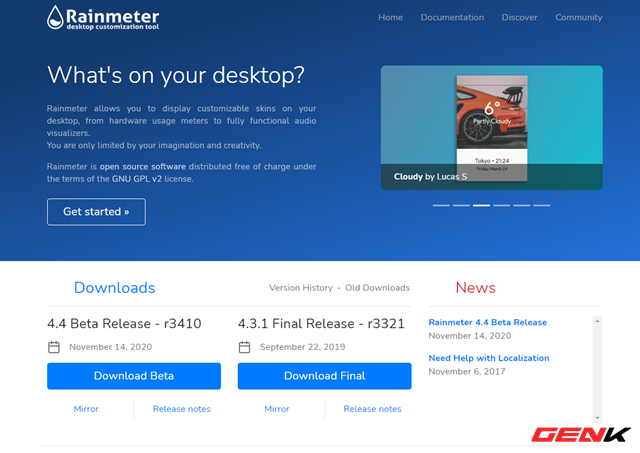Click the Rainmeter raindrop logo
Image resolution: width=640 pixels, height=453 pixels.
[55, 17]
